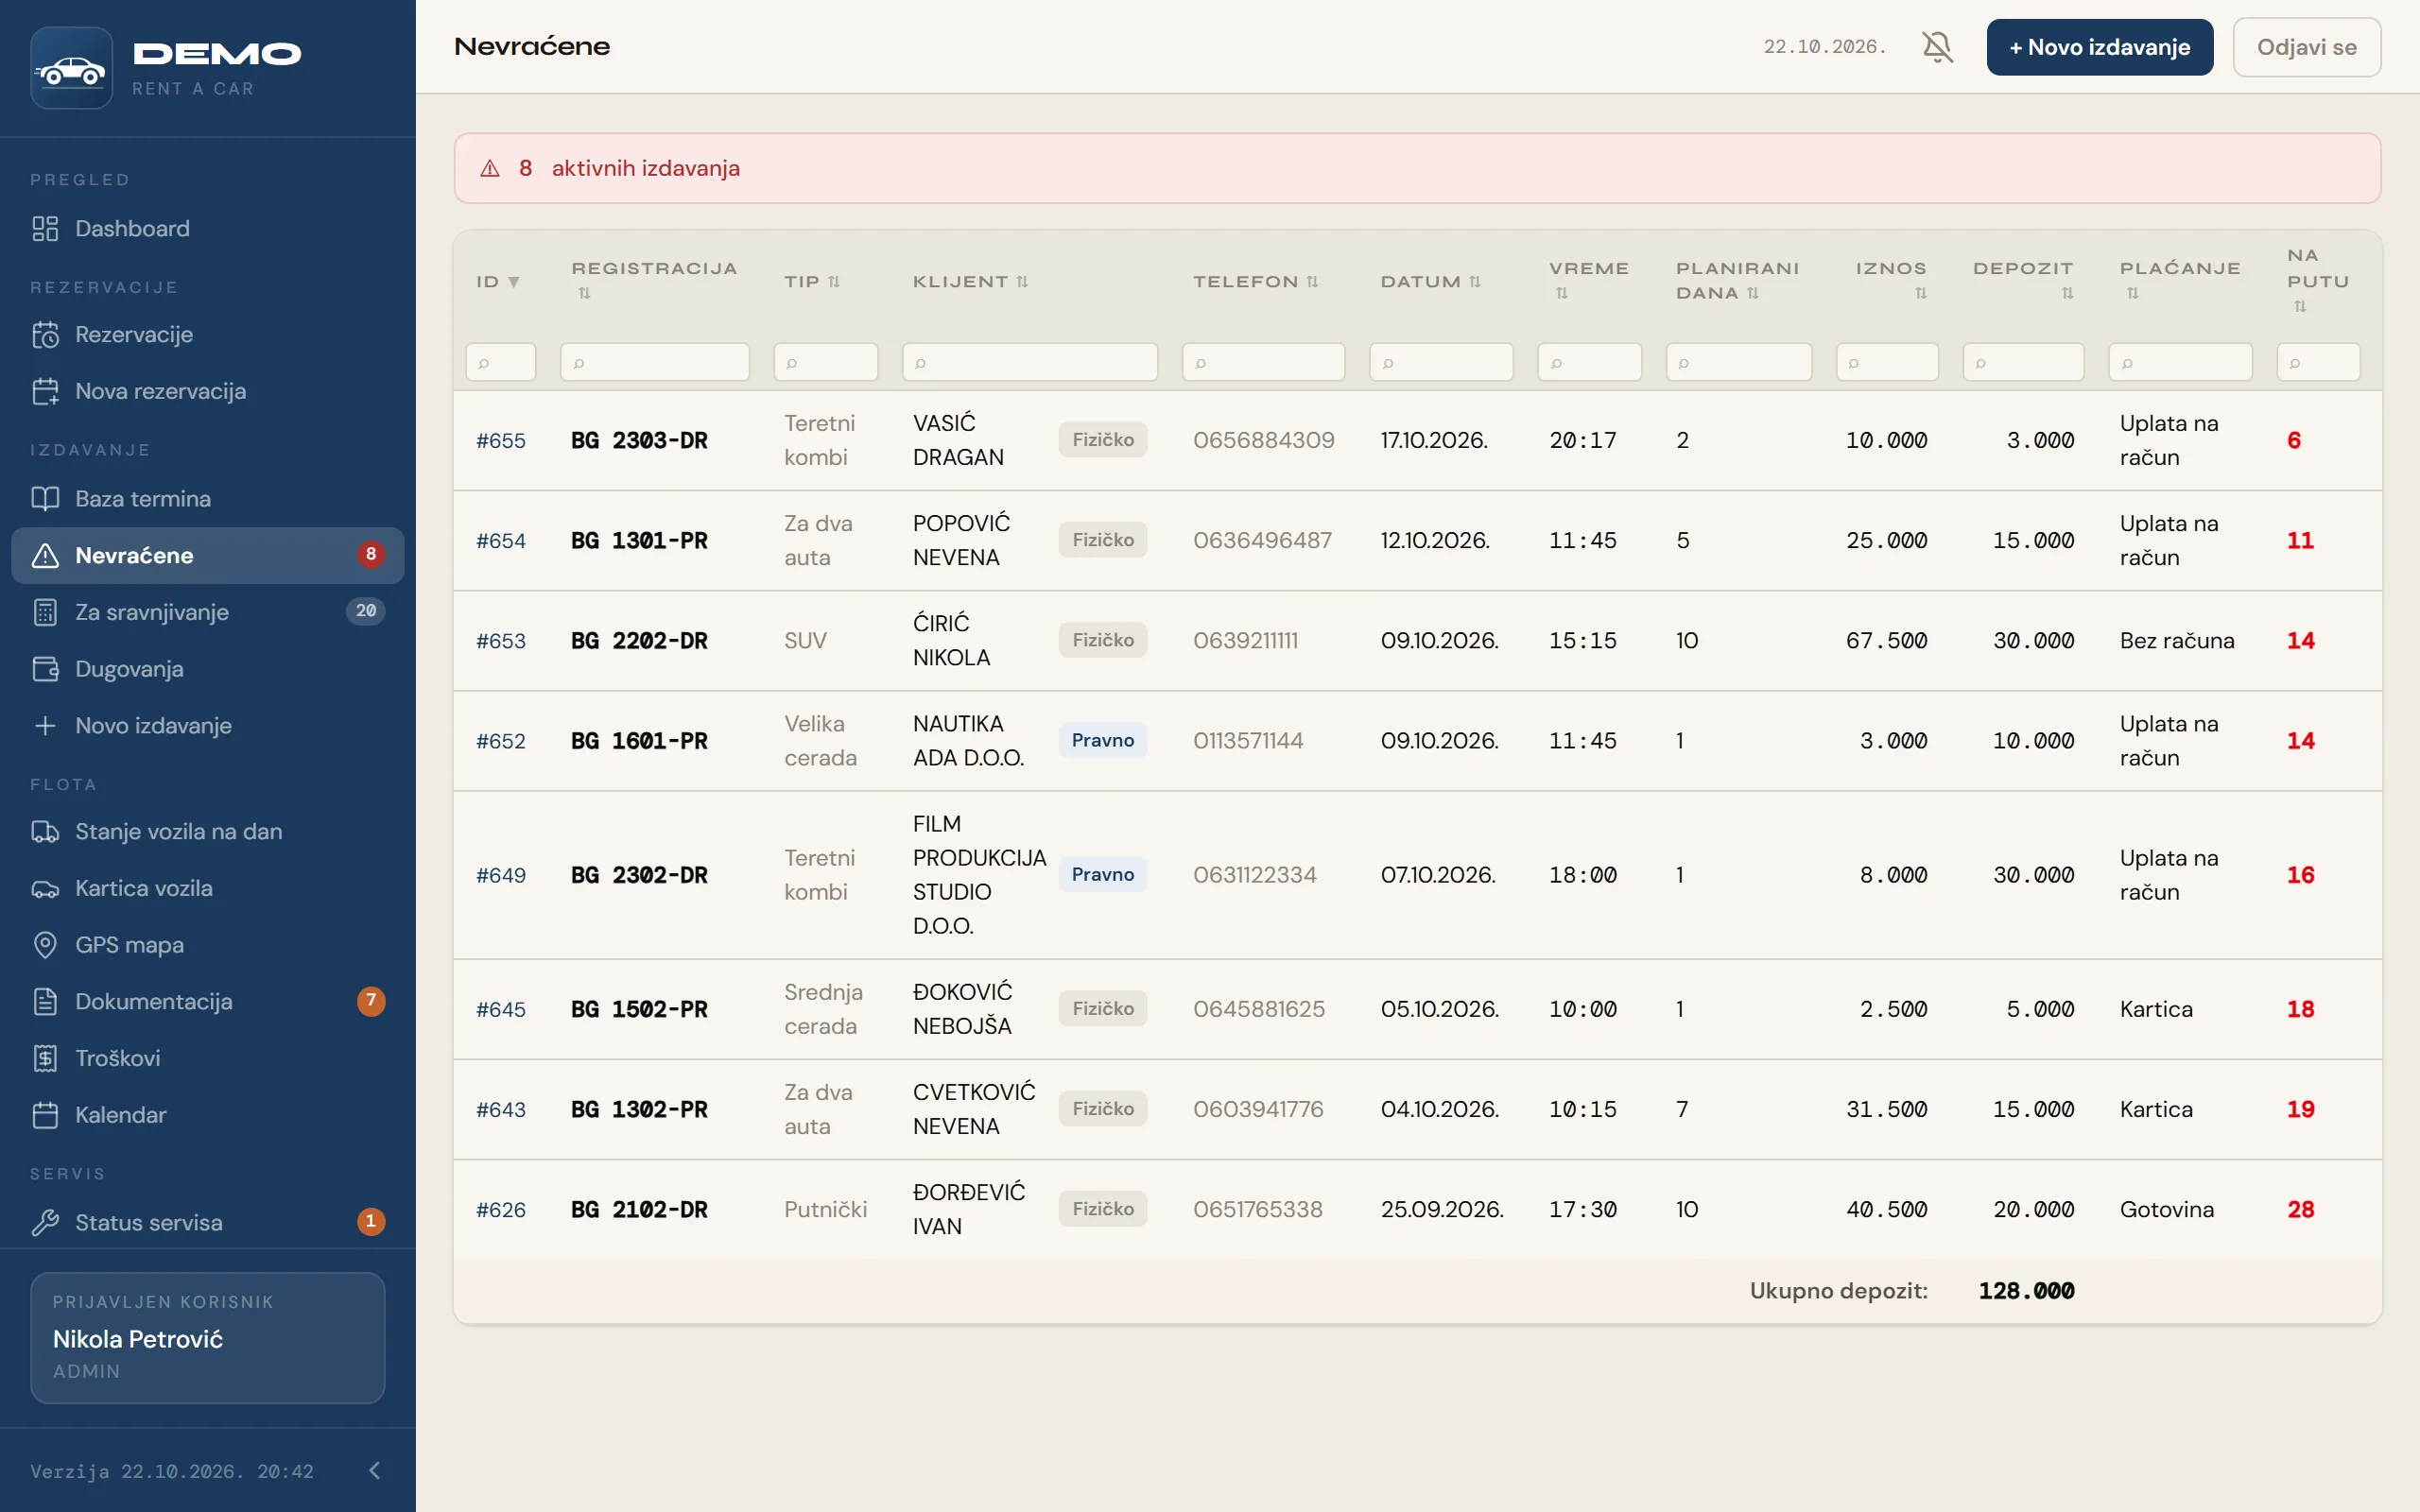2420x1512 pixels.
Task: Click the Pravno badge for NAUTIKA ADA D.O.O.
Action: [1103, 740]
